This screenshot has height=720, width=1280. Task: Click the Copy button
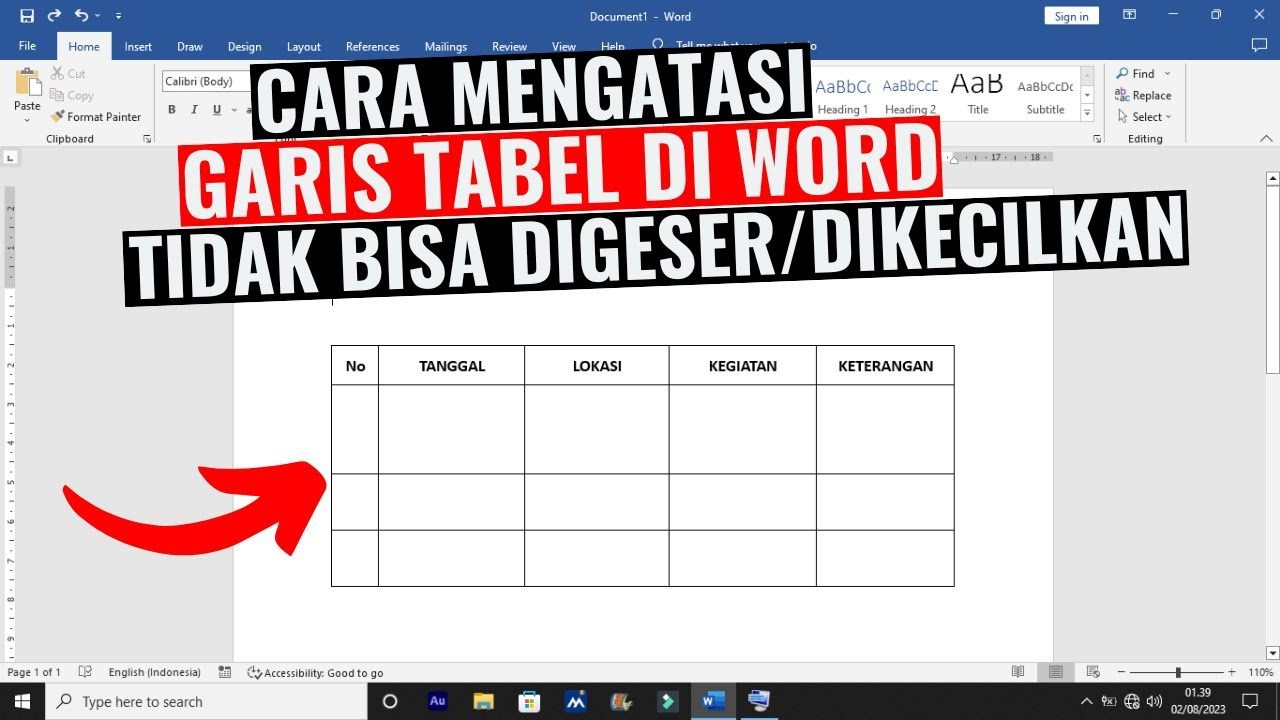[x=72, y=95]
